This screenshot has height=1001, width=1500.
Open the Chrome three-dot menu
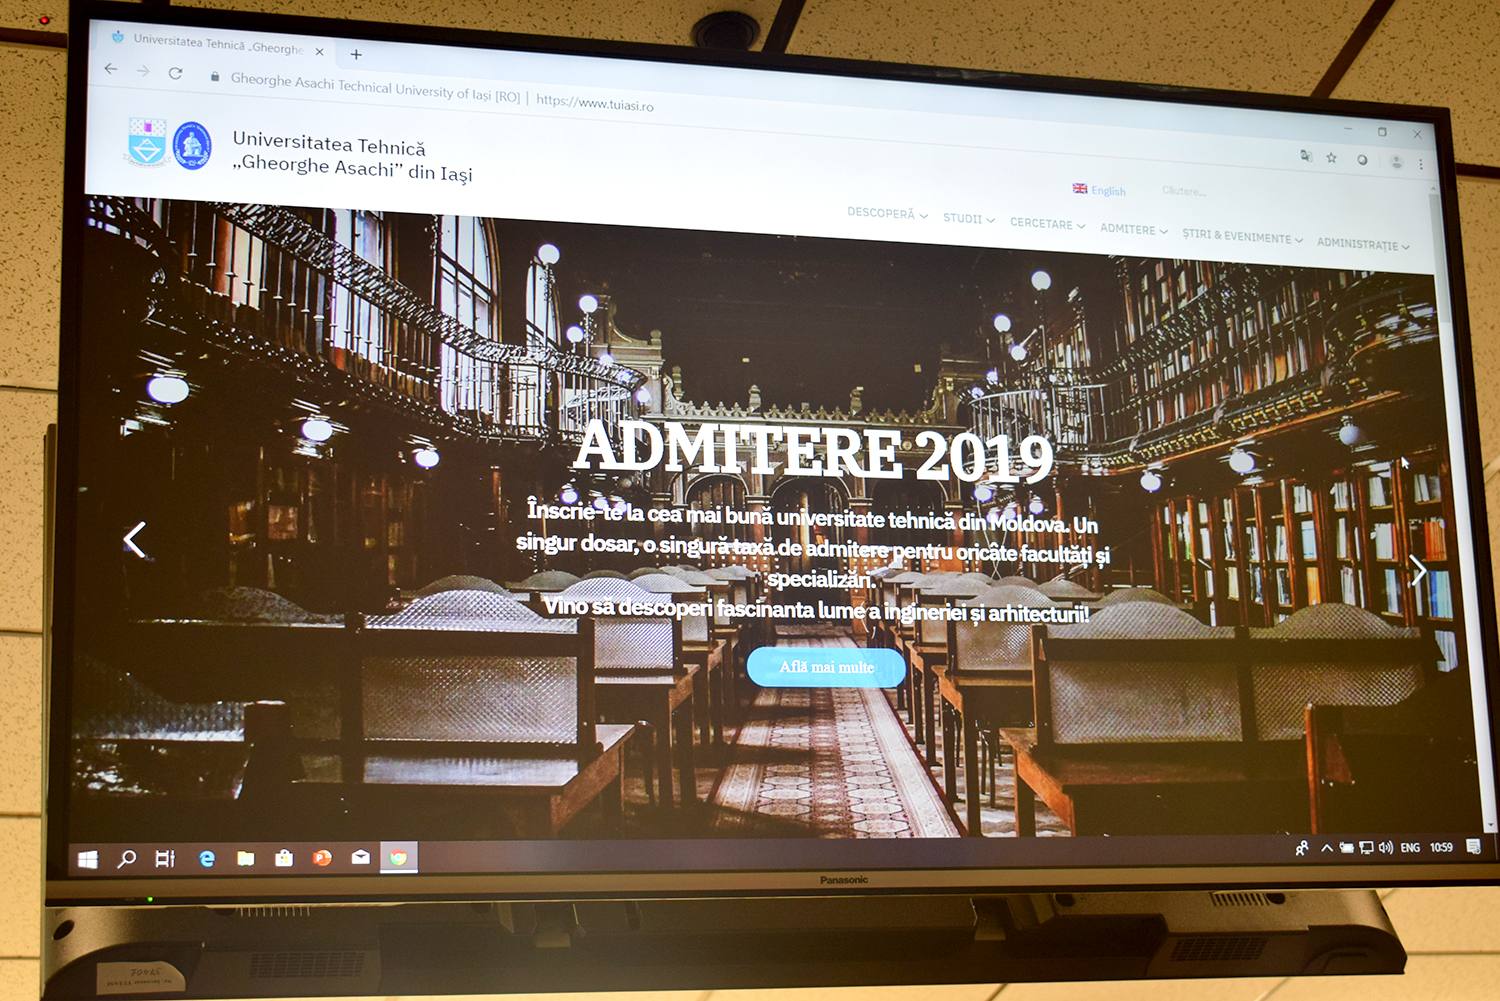pos(1420,164)
